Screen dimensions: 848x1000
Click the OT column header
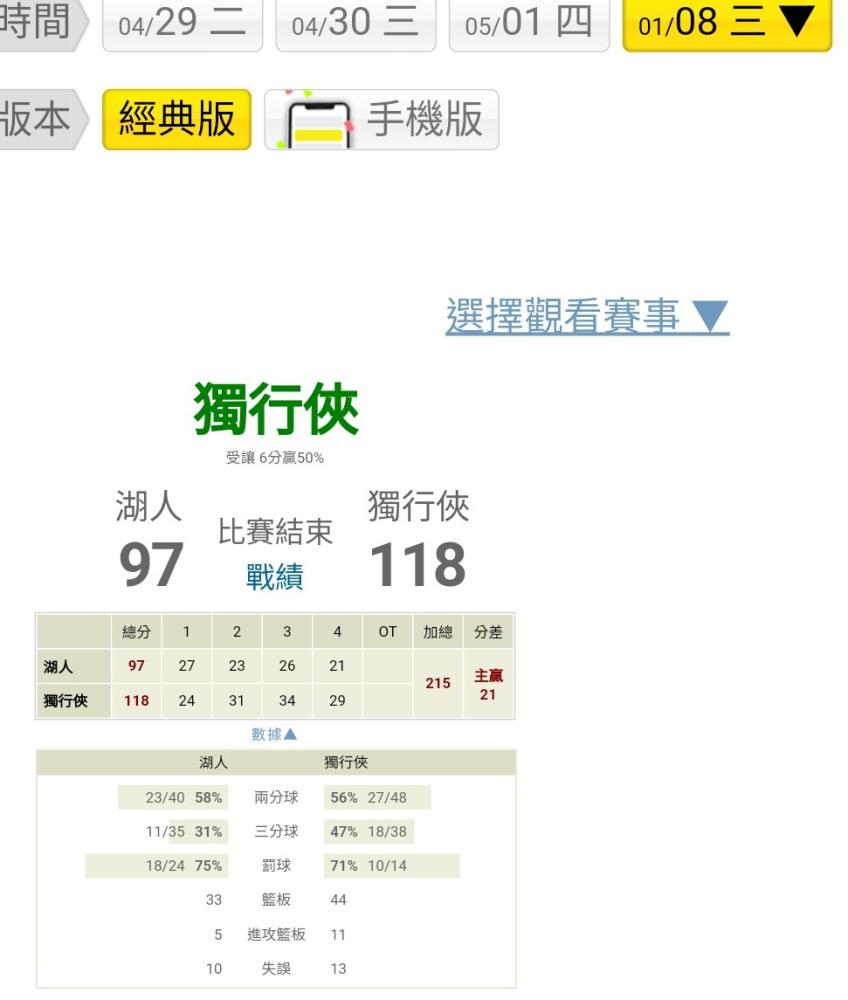(388, 631)
